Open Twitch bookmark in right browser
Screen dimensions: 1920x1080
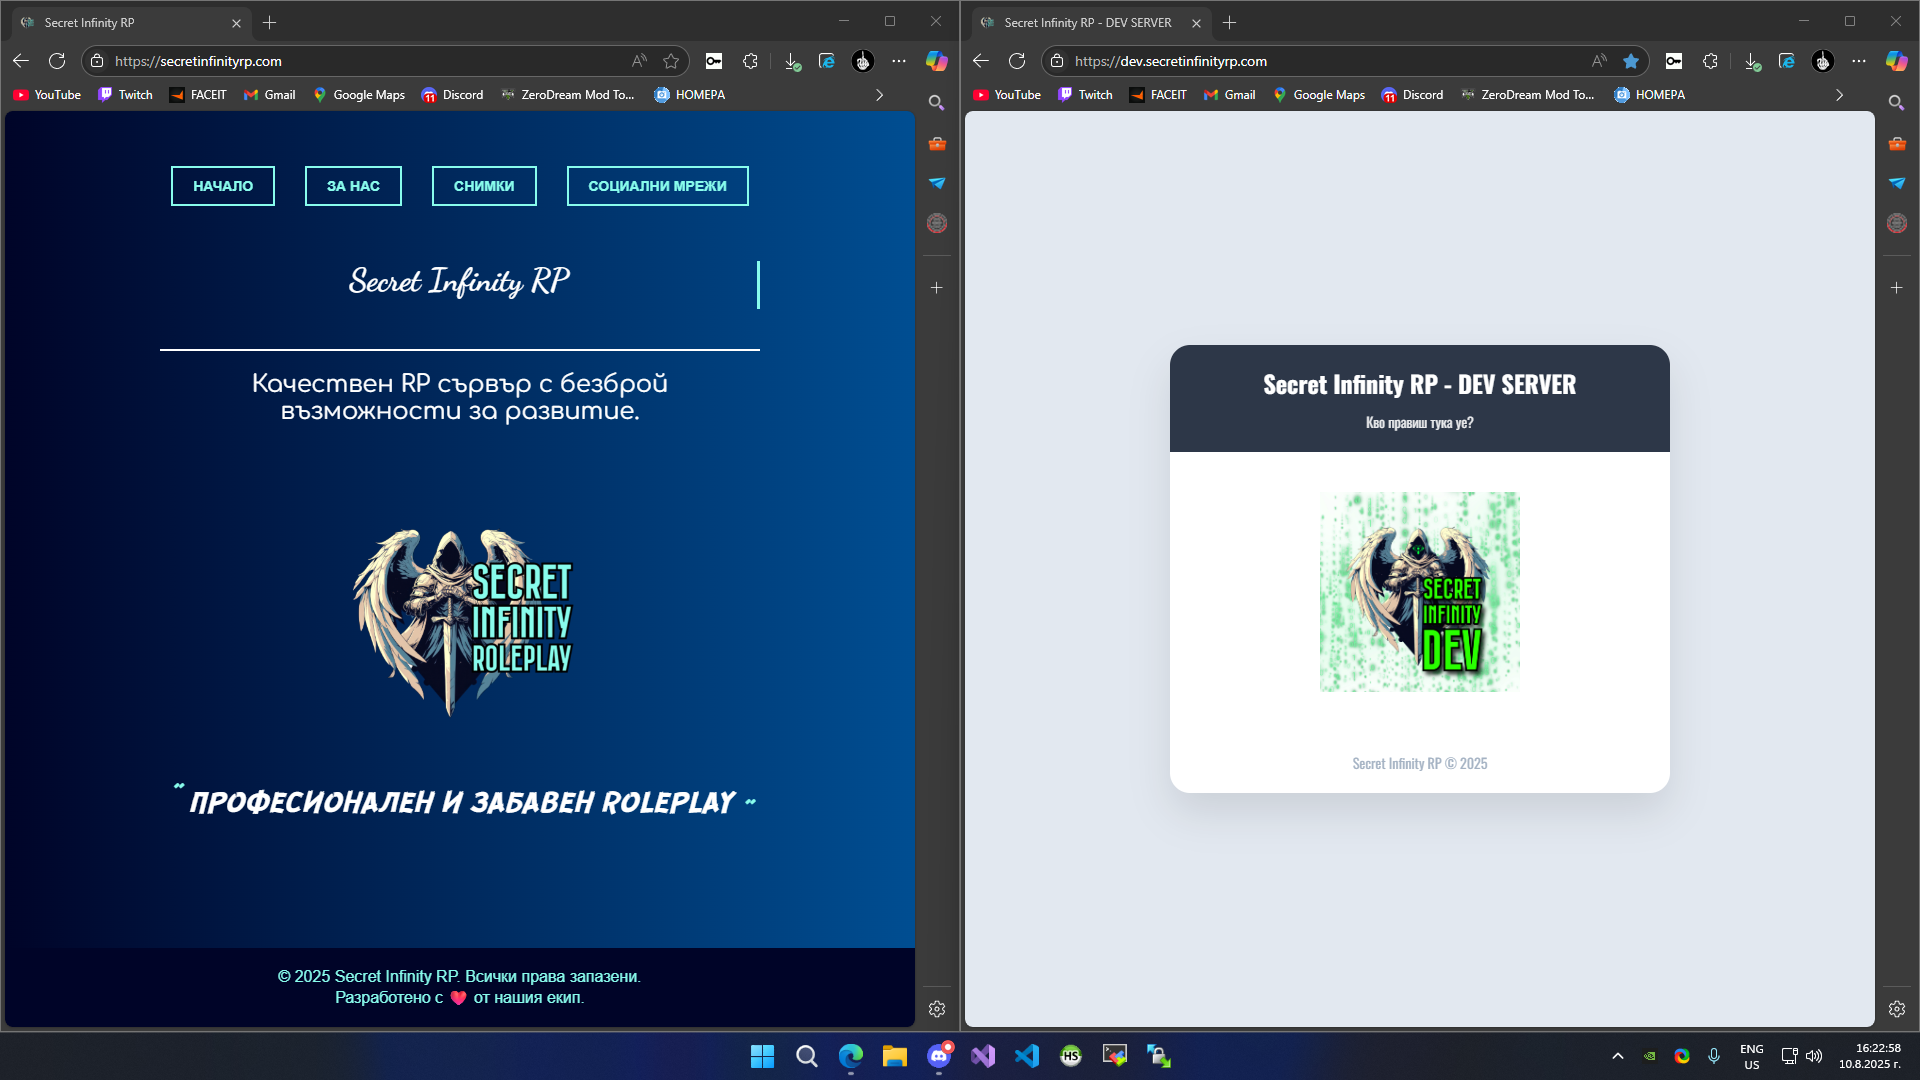point(1085,95)
